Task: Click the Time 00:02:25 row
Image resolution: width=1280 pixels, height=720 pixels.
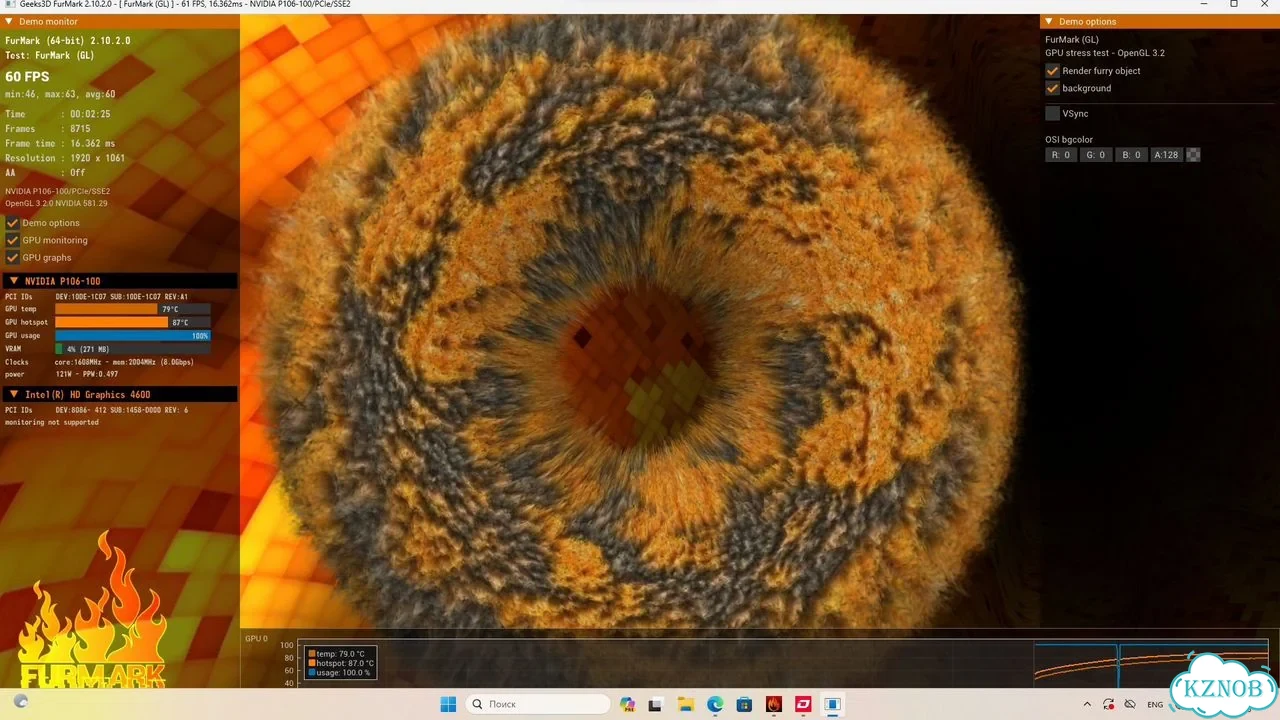Action: pos(58,114)
